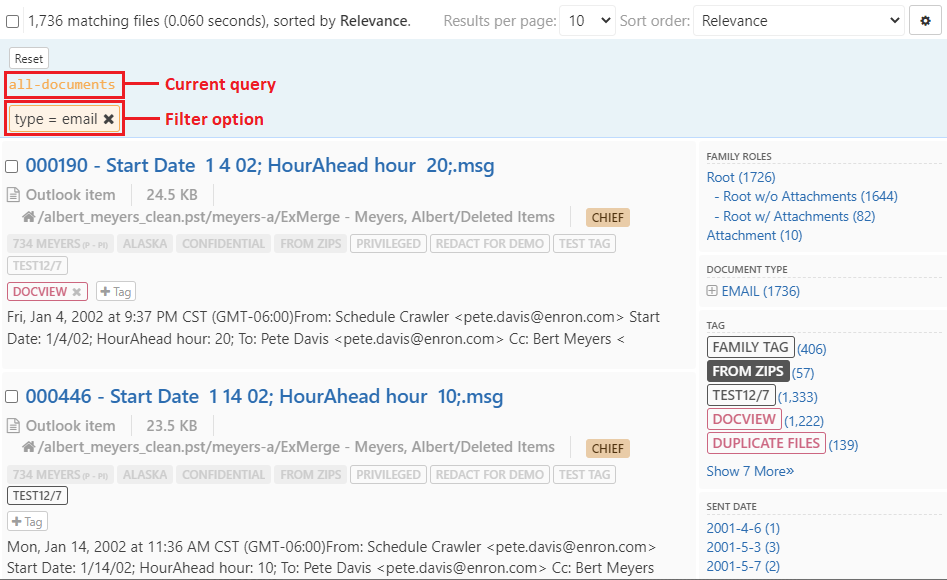Screen dimensions: 947x580
Task: Open result 000190 Start Date message
Action: [262, 165]
